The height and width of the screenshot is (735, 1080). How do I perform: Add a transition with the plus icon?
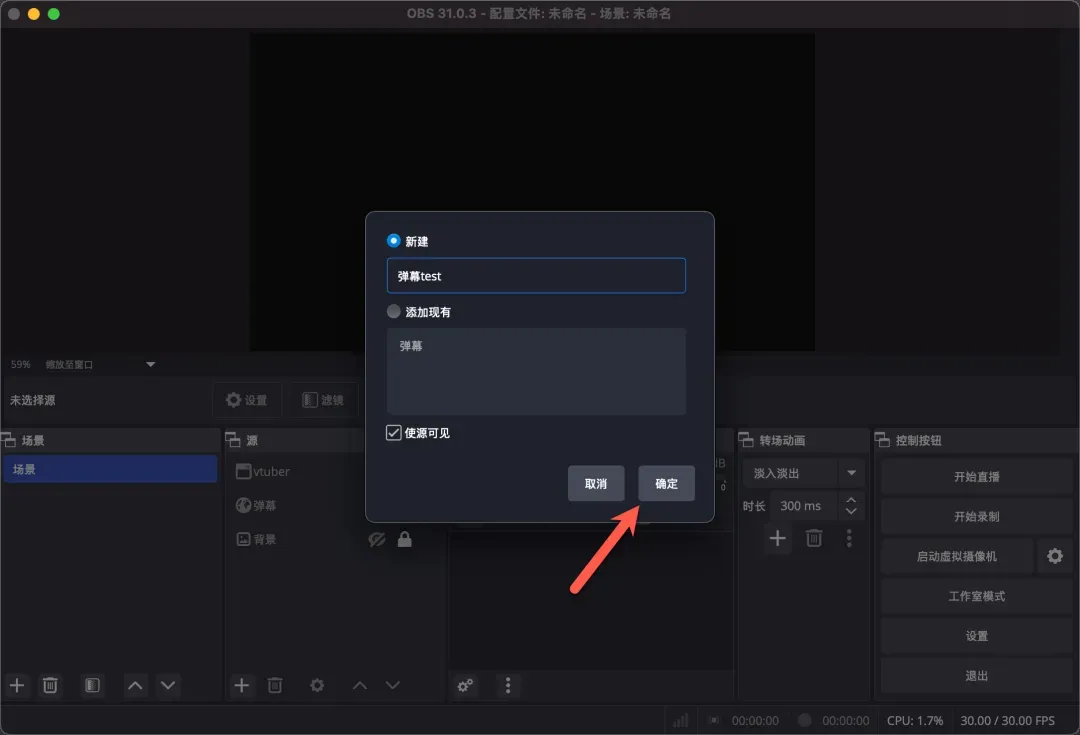[778, 538]
